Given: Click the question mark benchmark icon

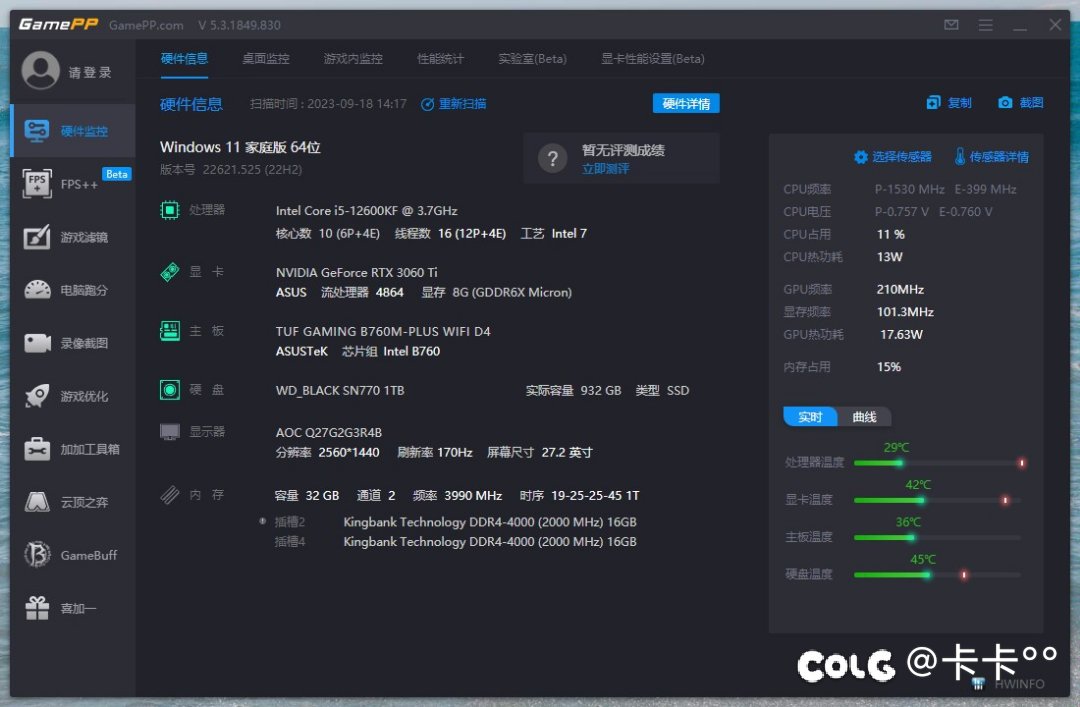Looking at the screenshot, I should (x=552, y=159).
